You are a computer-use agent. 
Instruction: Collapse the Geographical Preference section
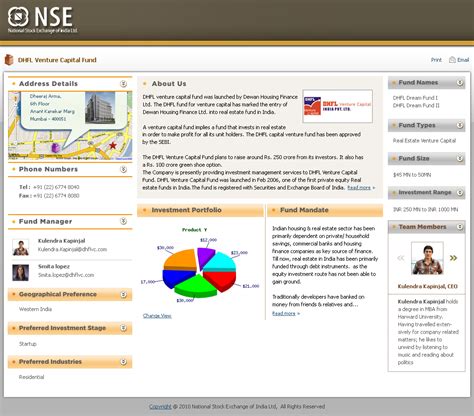[123, 294]
